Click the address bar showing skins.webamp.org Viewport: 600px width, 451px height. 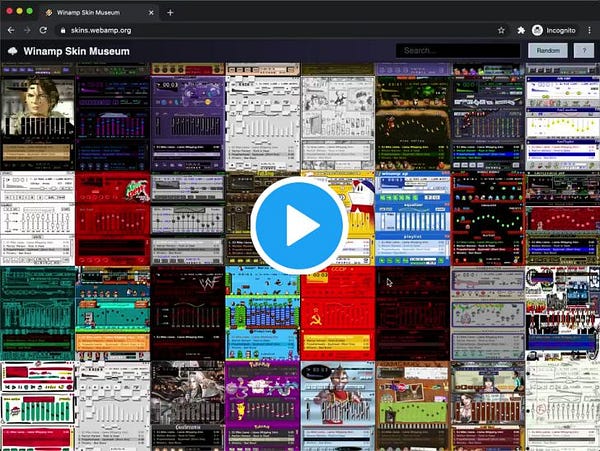(276, 30)
